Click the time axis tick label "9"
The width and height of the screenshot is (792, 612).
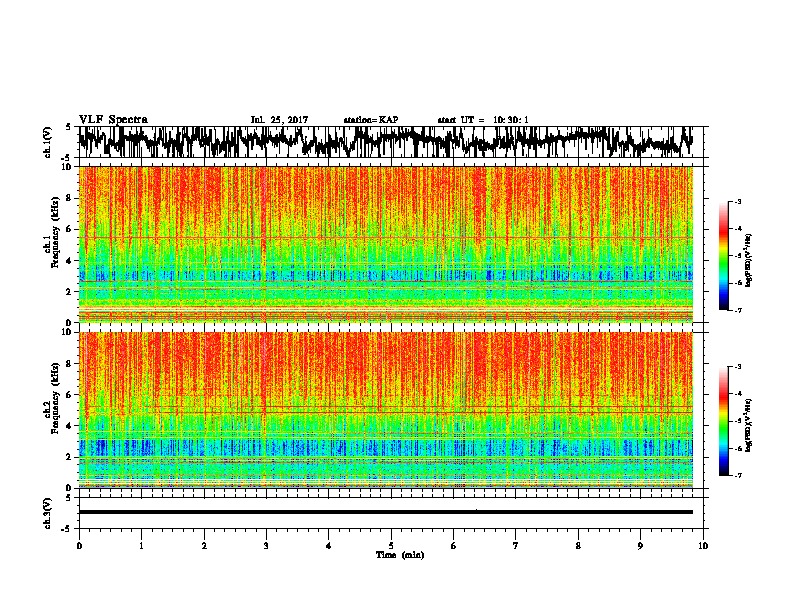(640, 546)
